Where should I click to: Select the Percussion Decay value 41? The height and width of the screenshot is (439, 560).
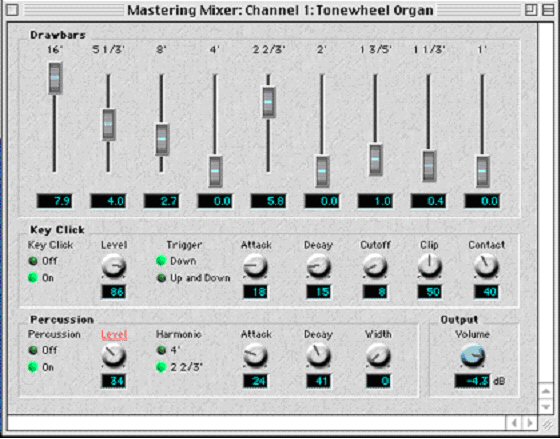[x=318, y=381]
